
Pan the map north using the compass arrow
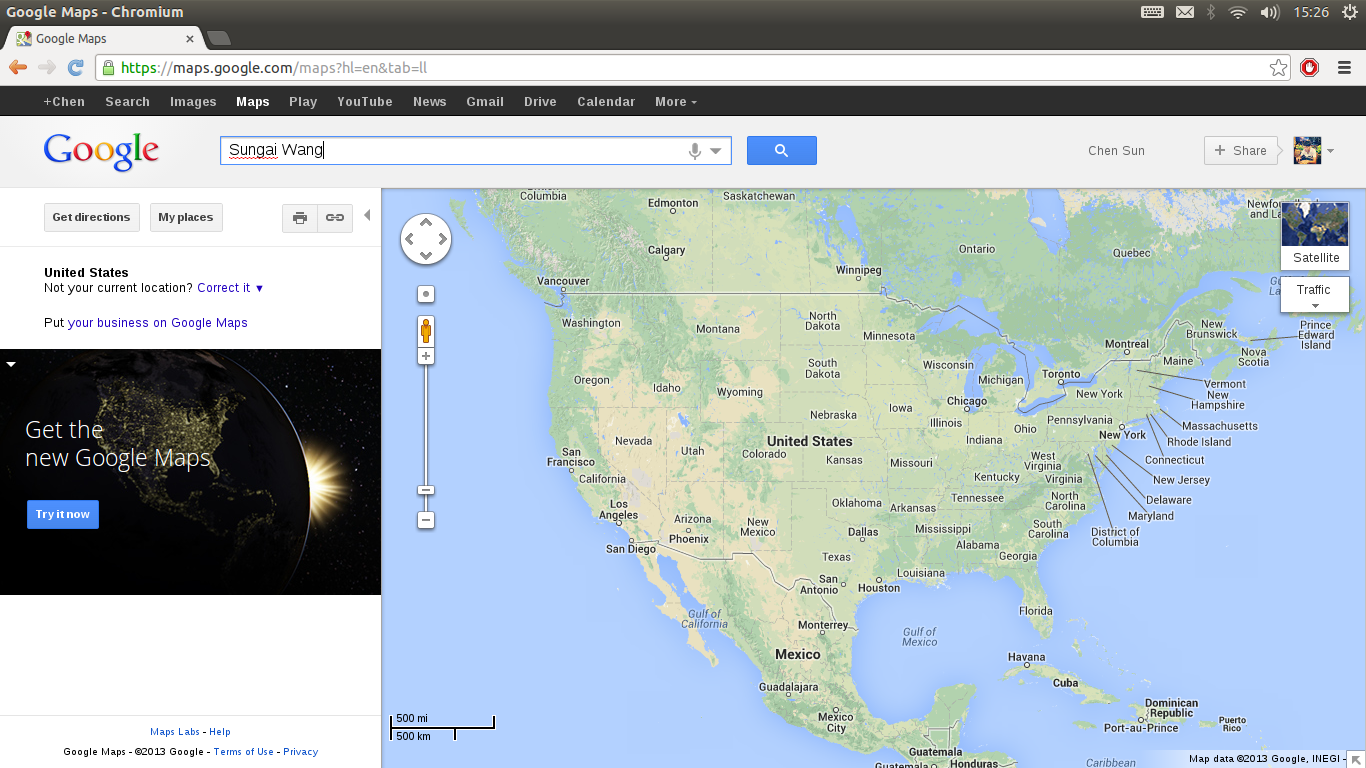(426, 222)
